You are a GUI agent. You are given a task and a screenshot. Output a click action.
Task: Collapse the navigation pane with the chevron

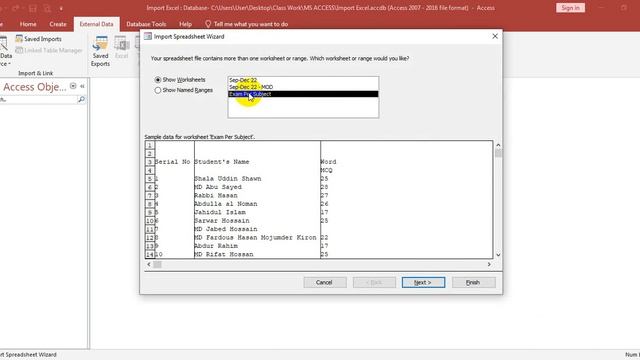coord(82,87)
